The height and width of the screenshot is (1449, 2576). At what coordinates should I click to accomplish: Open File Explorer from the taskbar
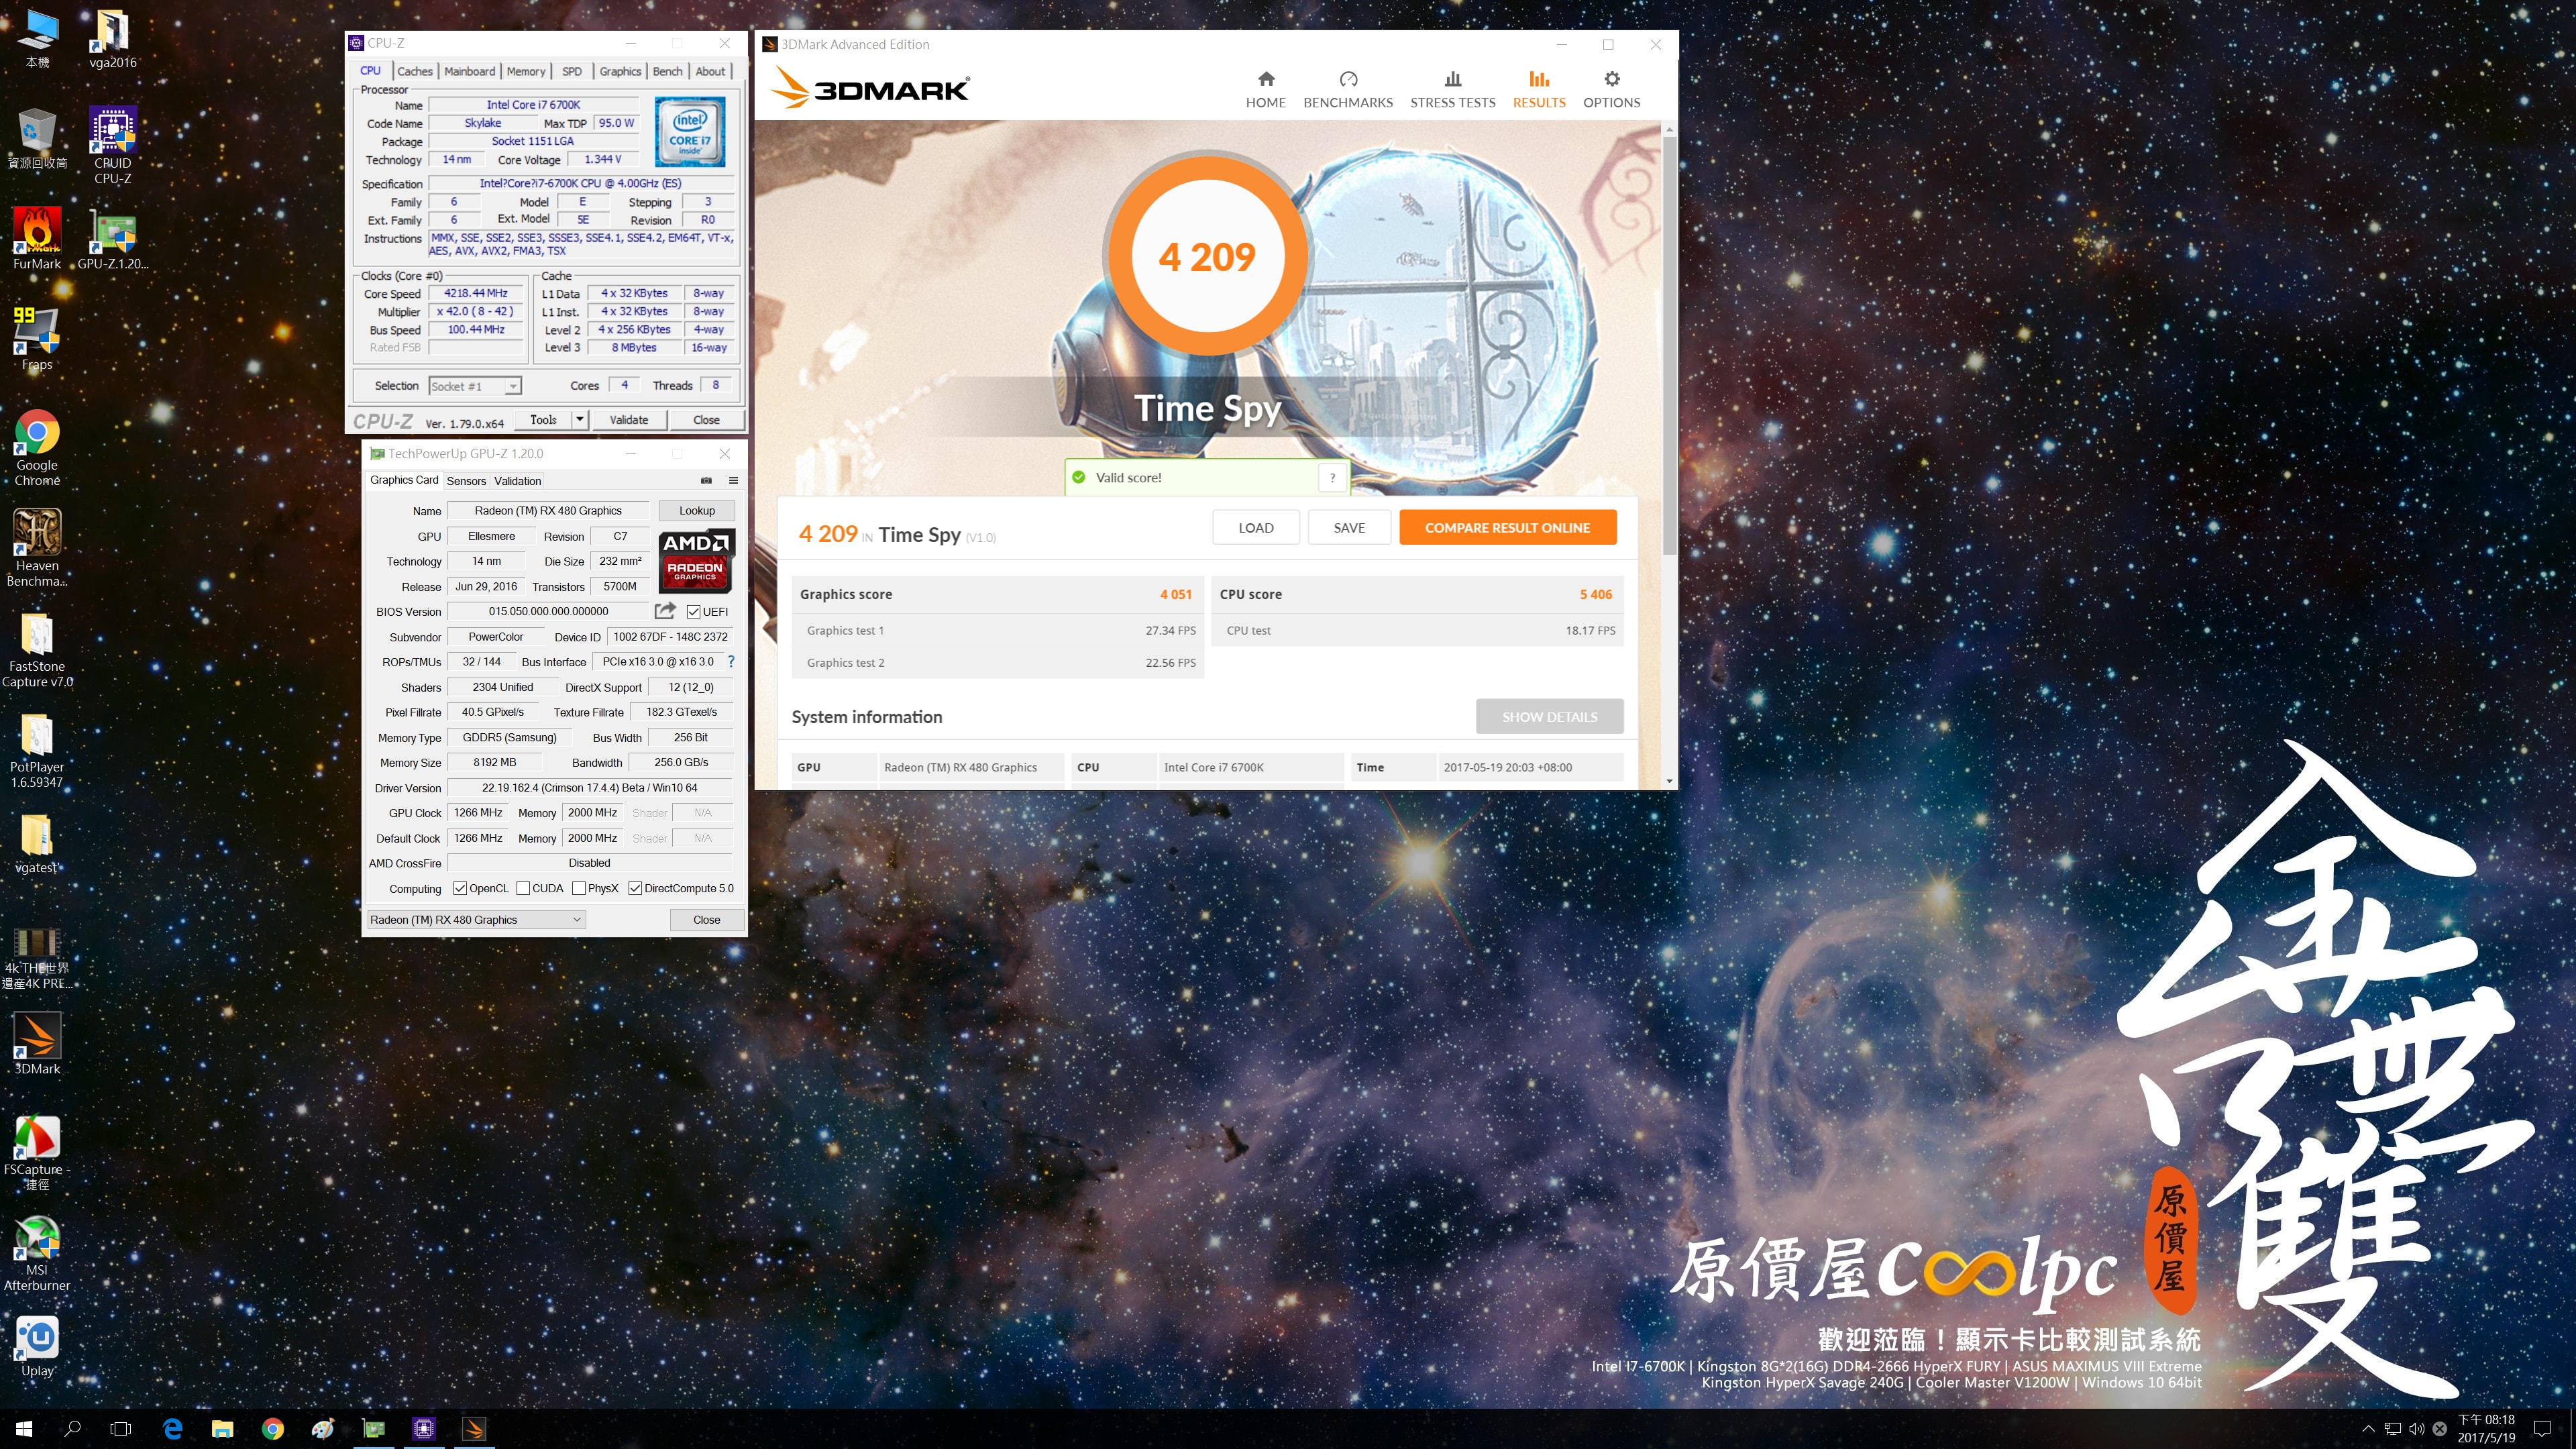coord(222,1429)
